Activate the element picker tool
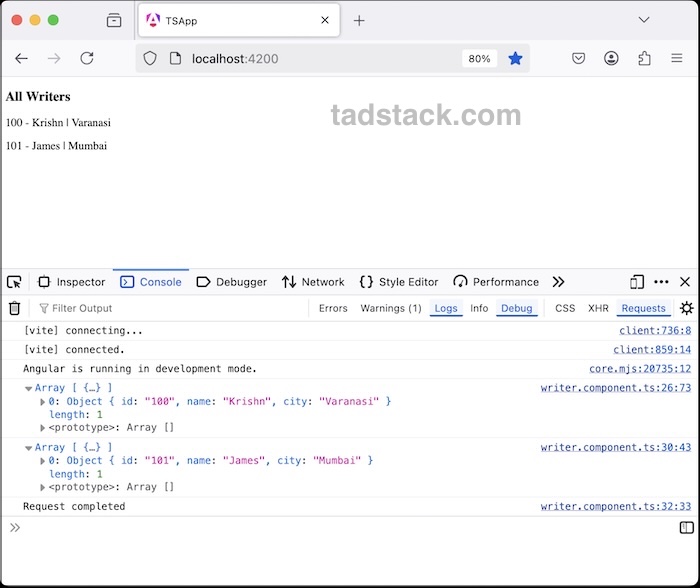Image resolution: width=700 pixels, height=588 pixels. (x=14, y=282)
